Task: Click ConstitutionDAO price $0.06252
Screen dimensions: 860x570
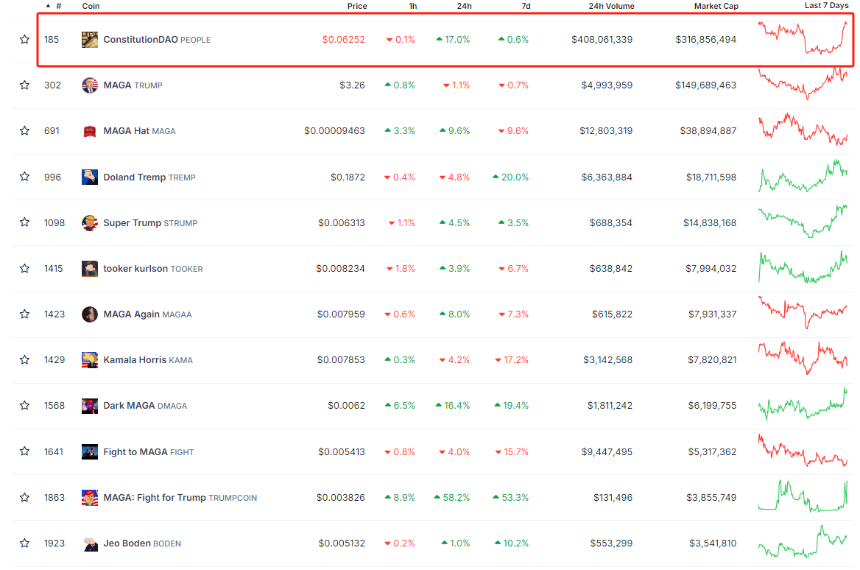Action: pyautogui.click(x=343, y=39)
